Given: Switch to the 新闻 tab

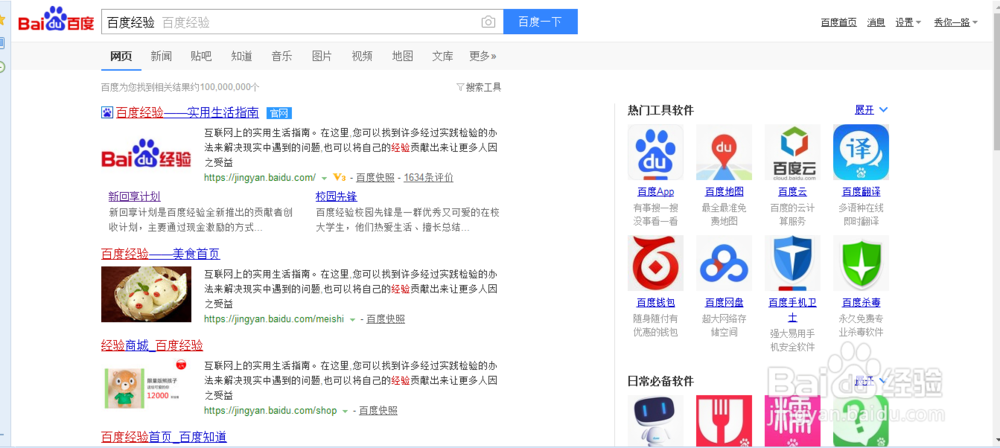Looking at the screenshot, I should tap(161, 56).
